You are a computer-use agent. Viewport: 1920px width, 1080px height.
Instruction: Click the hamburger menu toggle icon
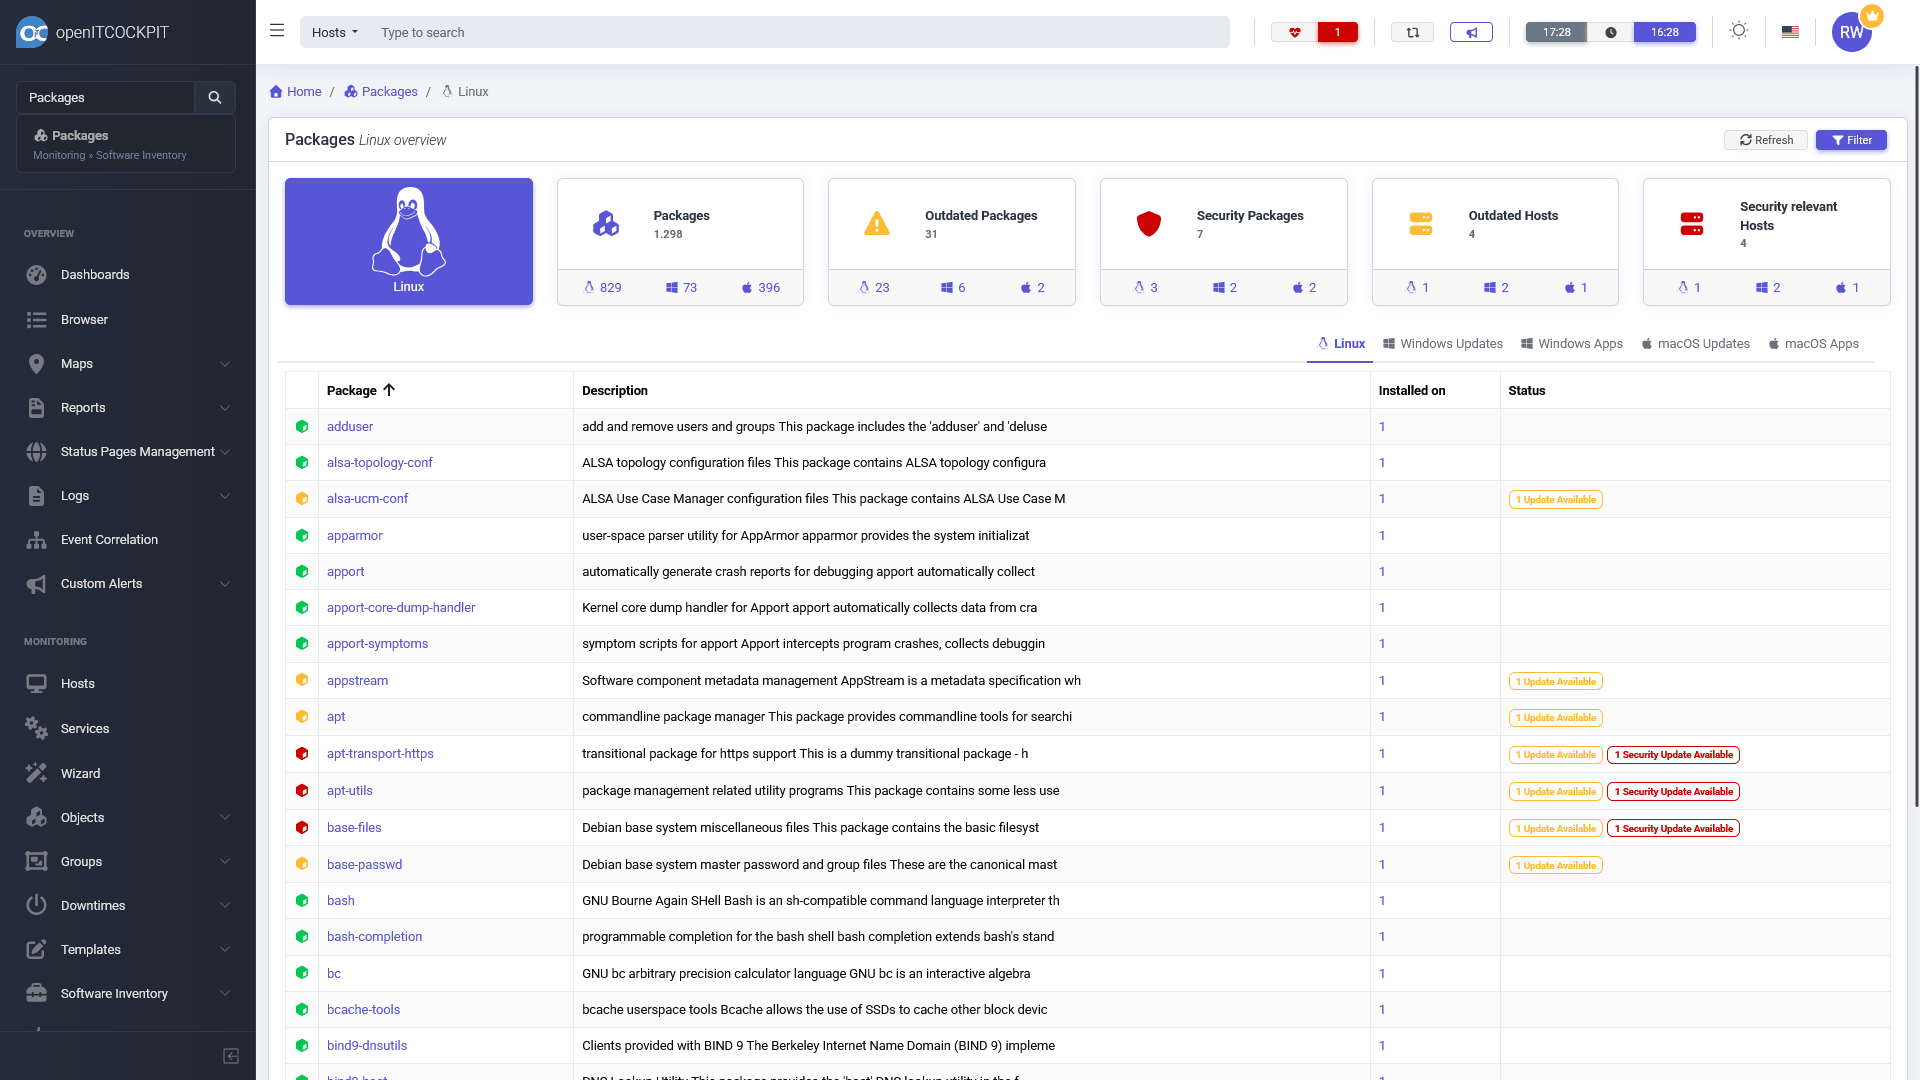pos(277,31)
